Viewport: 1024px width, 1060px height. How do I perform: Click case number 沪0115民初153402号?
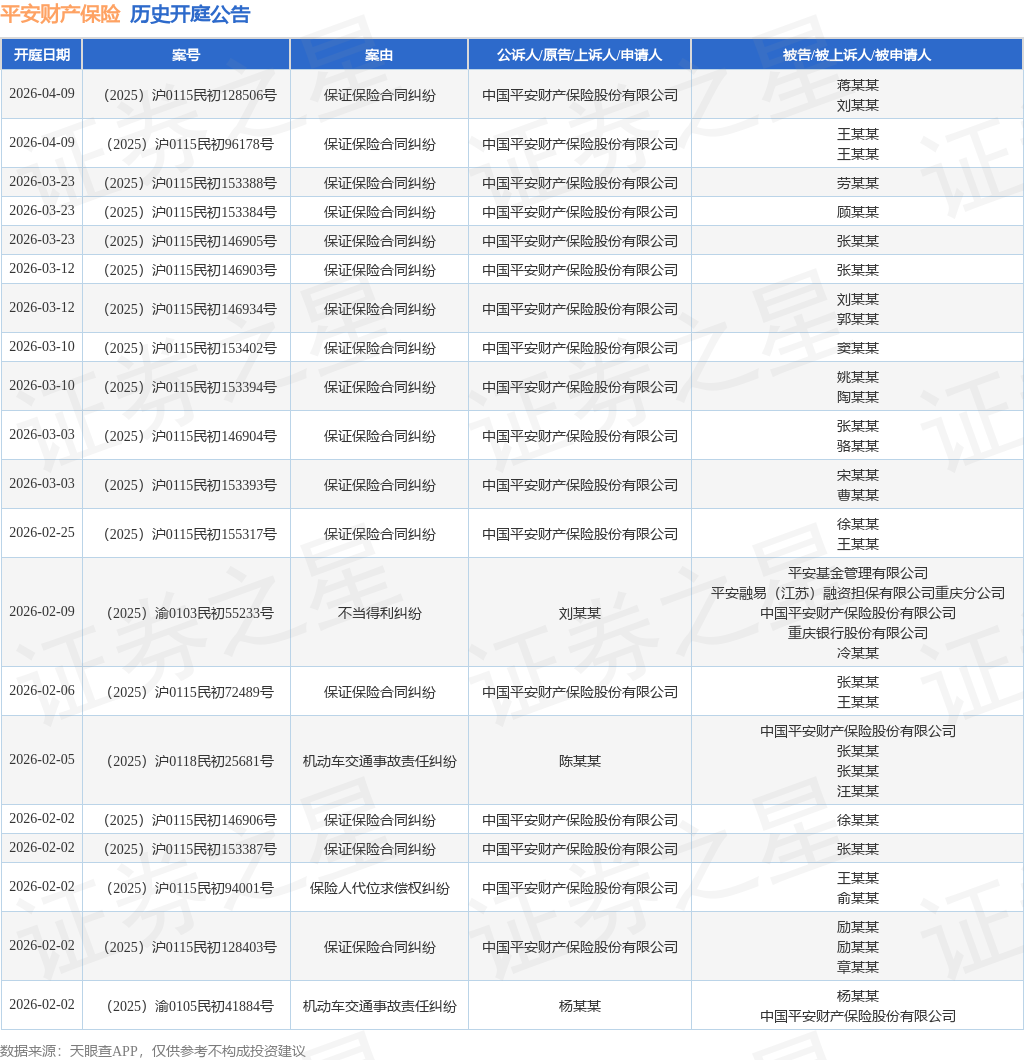[190, 348]
